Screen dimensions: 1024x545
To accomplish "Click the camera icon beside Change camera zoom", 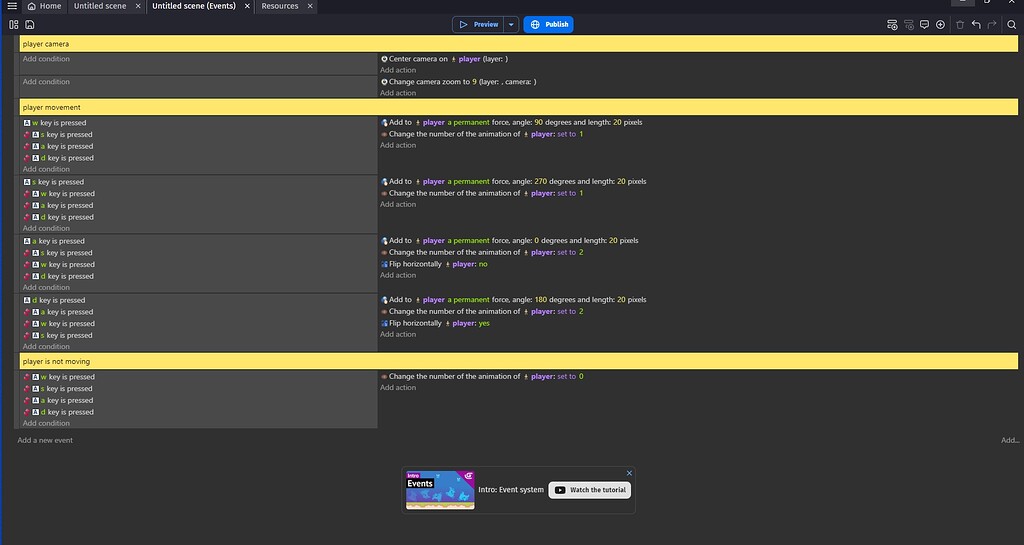I will (x=384, y=82).
